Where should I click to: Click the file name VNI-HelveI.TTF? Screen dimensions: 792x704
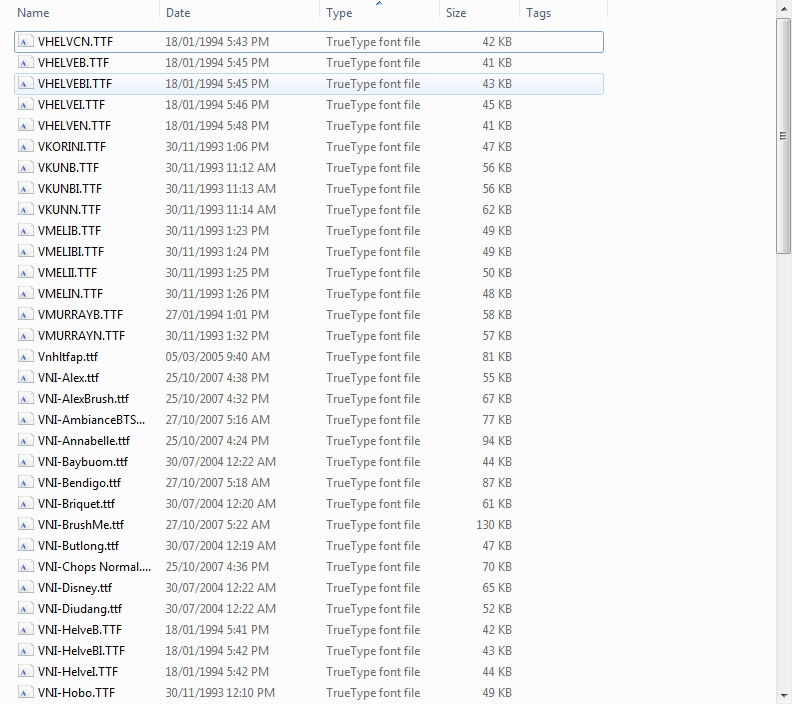click(78, 672)
